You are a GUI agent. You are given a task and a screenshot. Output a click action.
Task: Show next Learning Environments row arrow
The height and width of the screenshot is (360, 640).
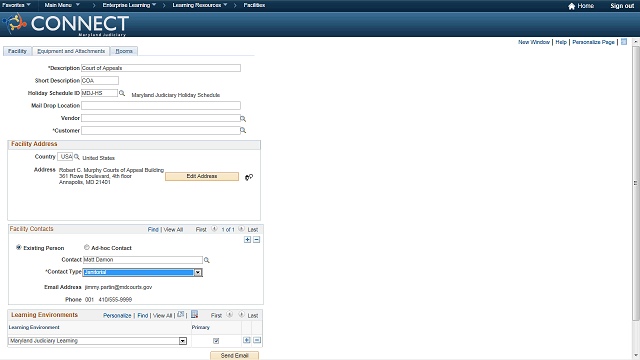(x=241, y=315)
